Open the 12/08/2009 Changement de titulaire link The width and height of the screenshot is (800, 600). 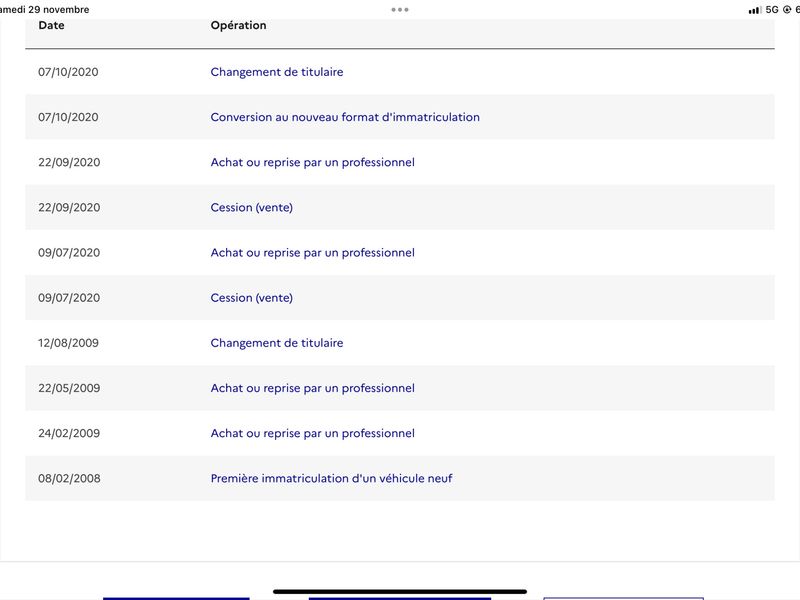(x=276, y=343)
